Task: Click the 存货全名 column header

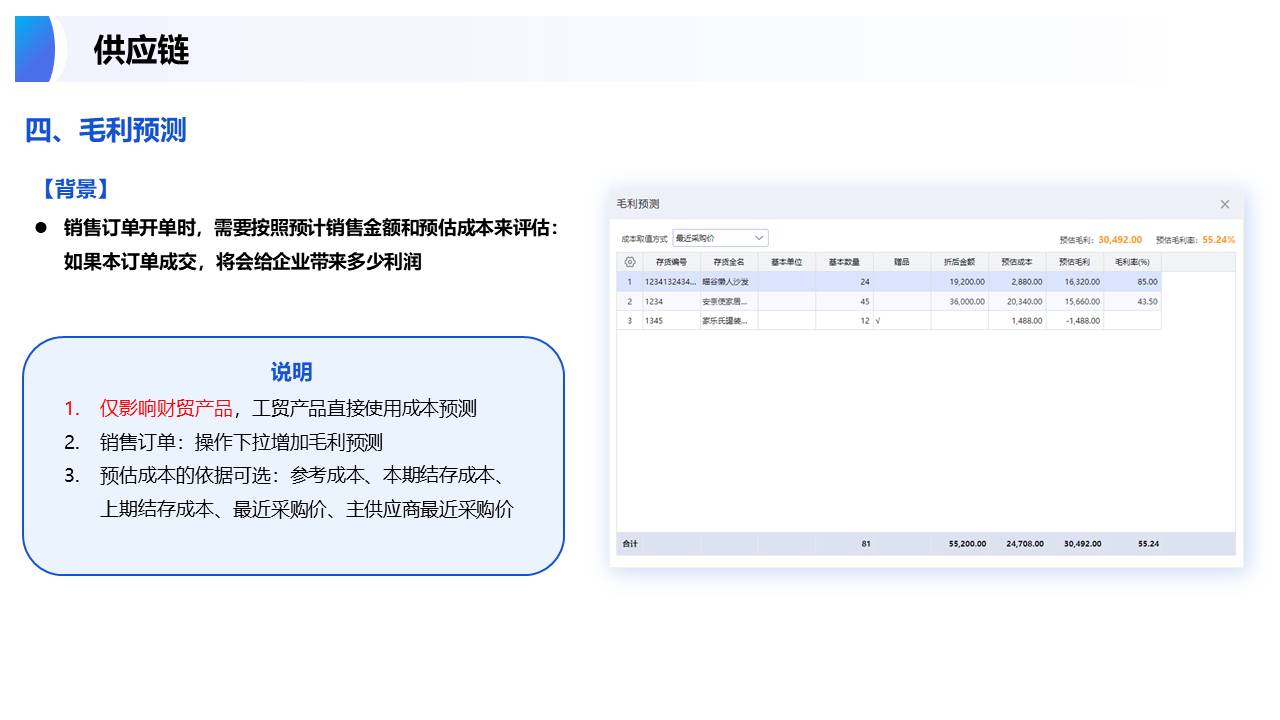Action: [728, 262]
